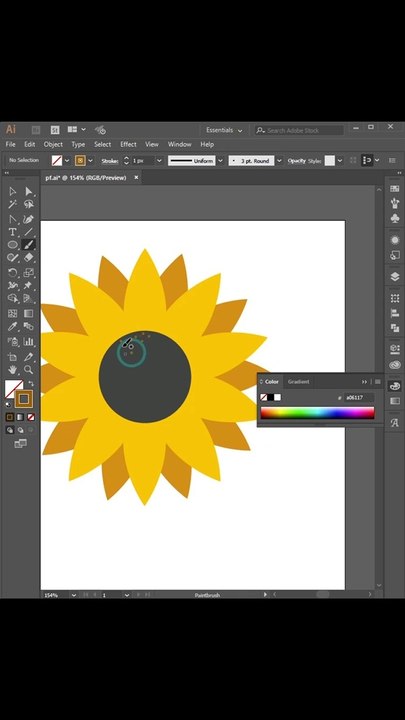Collapse Color panel double-arrow button
Screen dimensions: 405x720
click(364, 382)
